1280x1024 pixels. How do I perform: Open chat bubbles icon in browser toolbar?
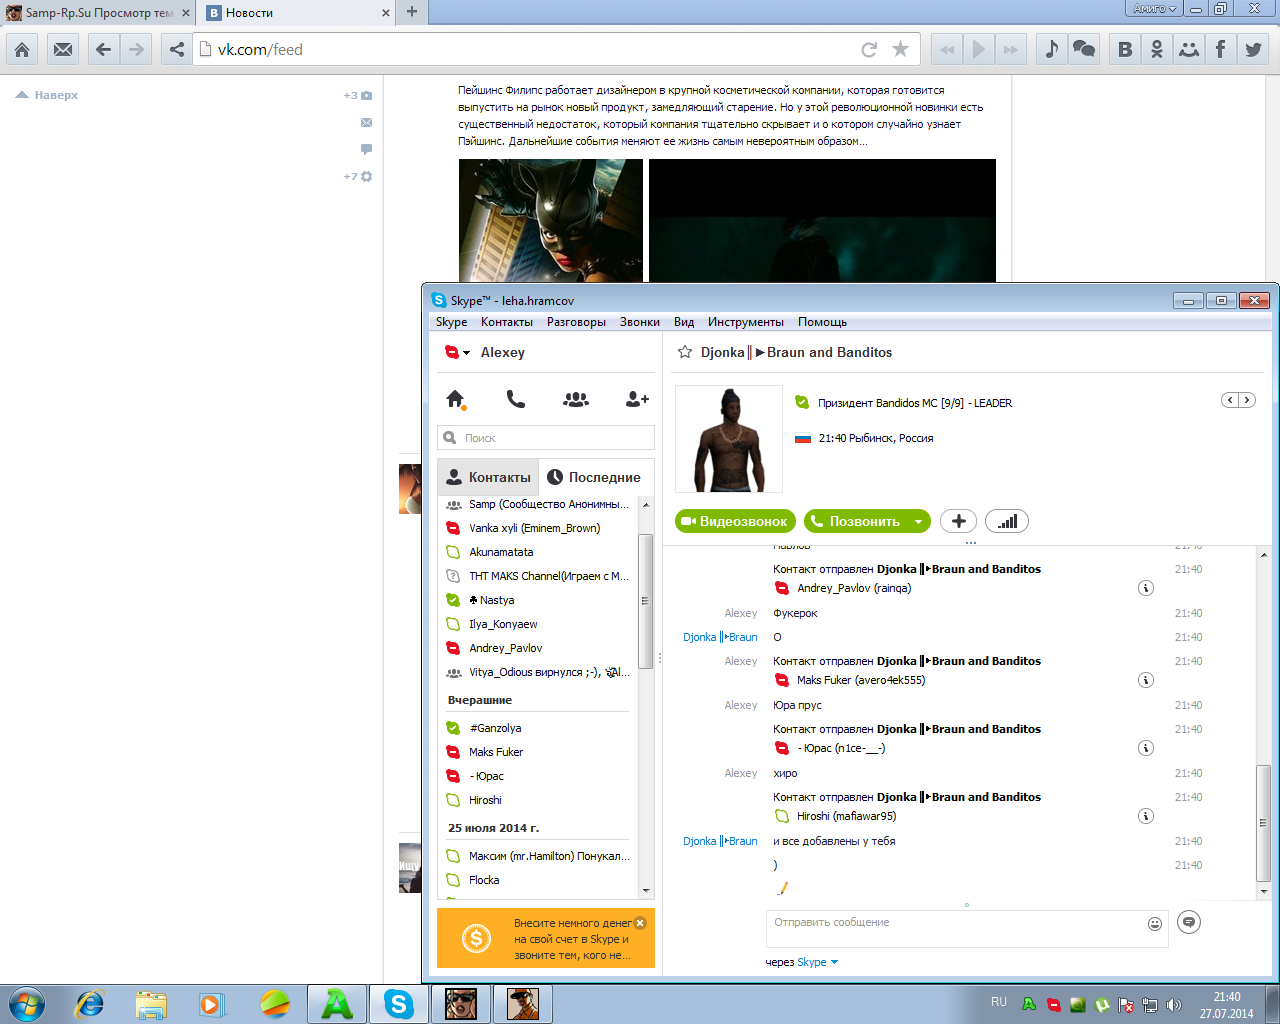point(1084,49)
